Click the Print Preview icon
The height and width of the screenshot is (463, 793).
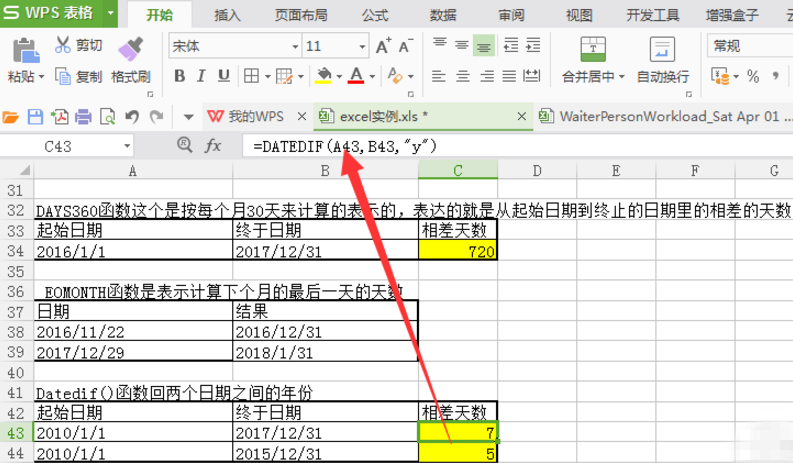click(x=107, y=117)
